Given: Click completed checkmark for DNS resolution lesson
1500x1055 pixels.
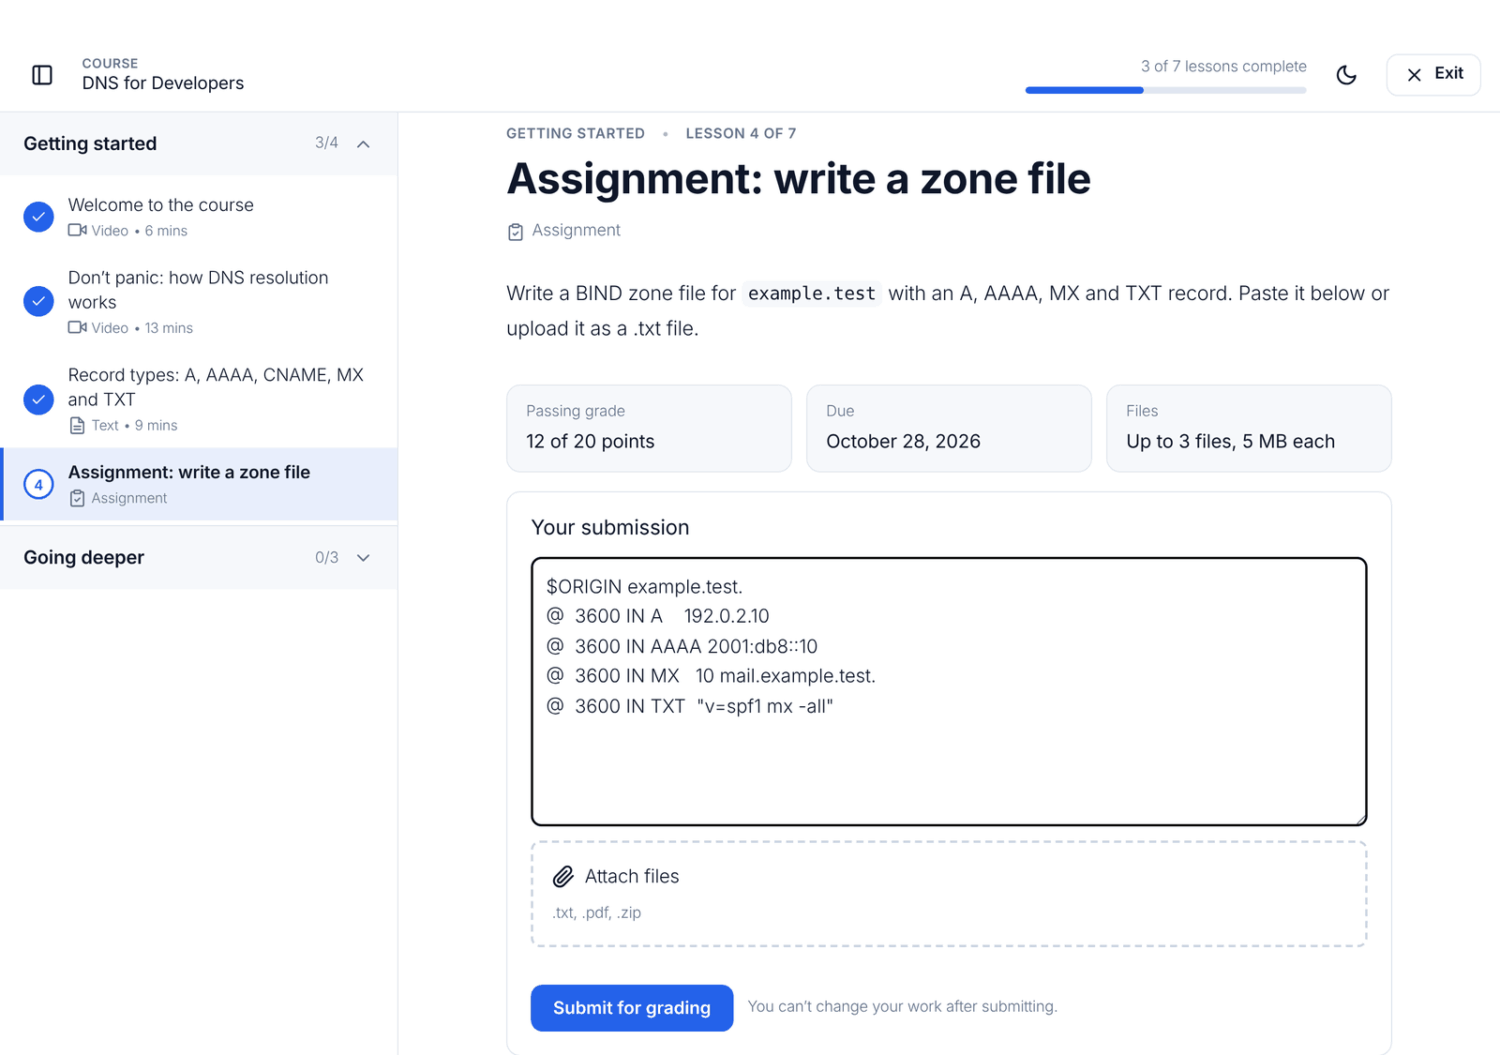Looking at the screenshot, I should (38, 301).
